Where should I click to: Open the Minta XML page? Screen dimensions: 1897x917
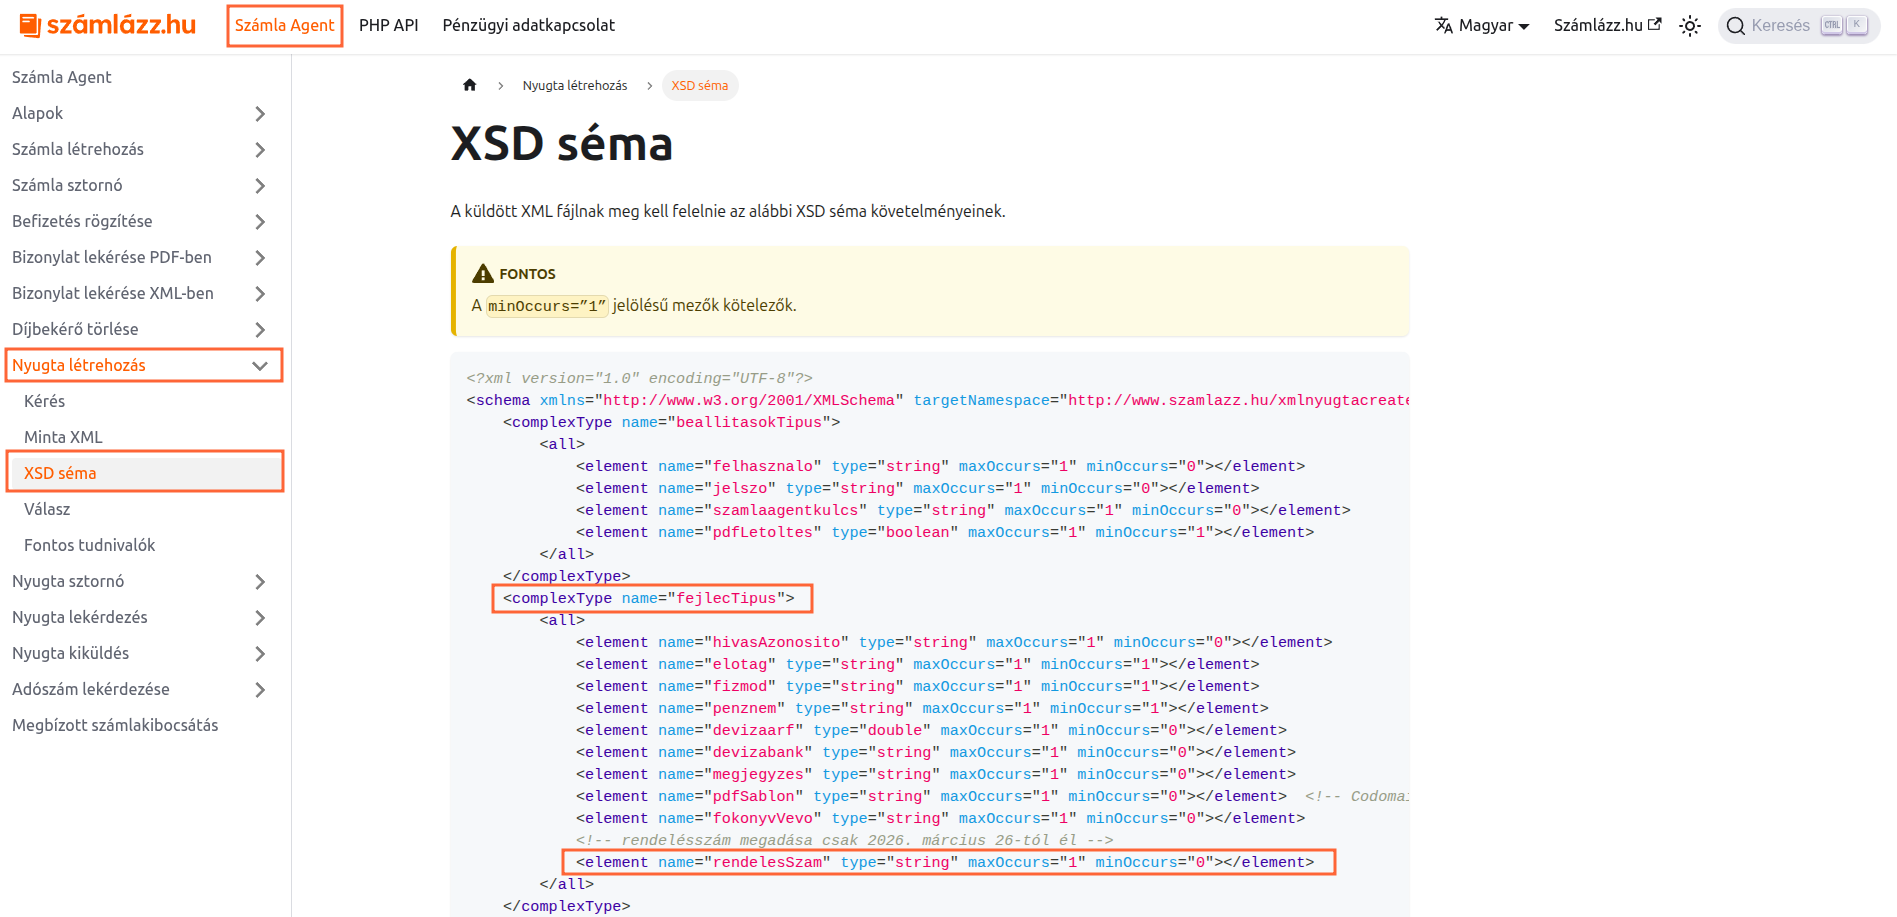pos(63,437)
